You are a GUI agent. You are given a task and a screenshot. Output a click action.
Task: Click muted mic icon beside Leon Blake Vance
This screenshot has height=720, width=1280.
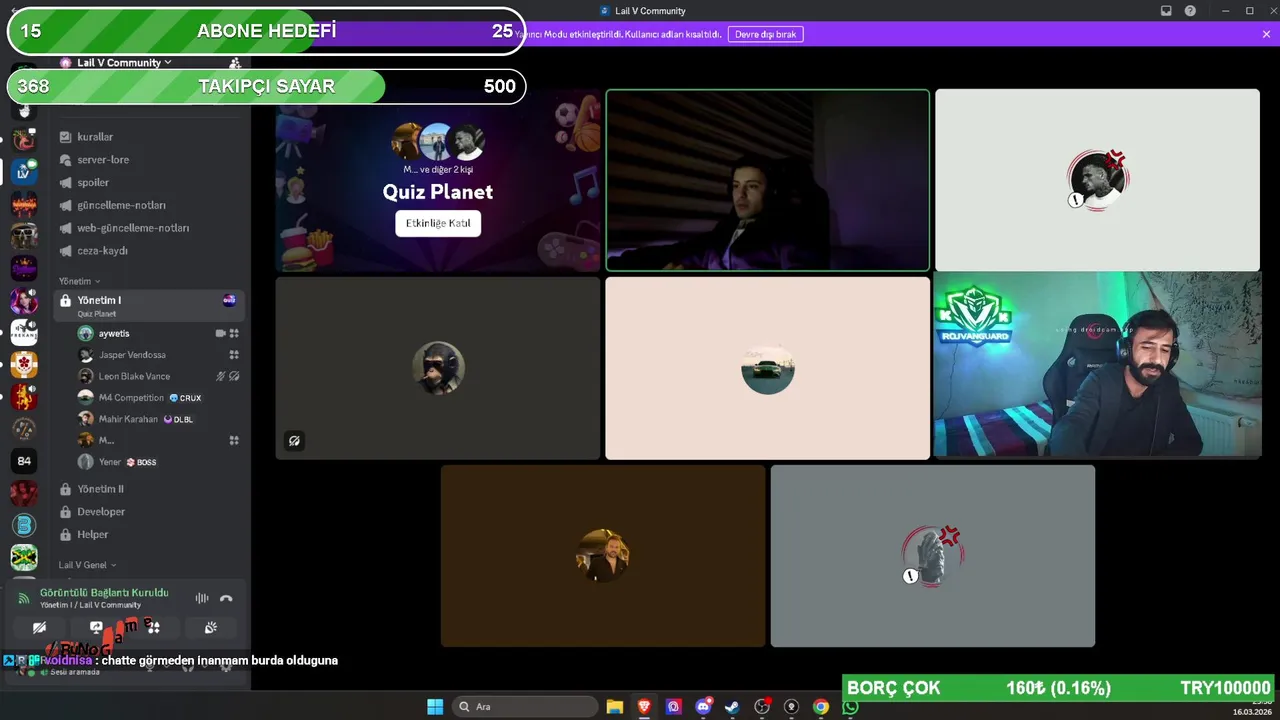pyautogui.click(x=221, y=376)
